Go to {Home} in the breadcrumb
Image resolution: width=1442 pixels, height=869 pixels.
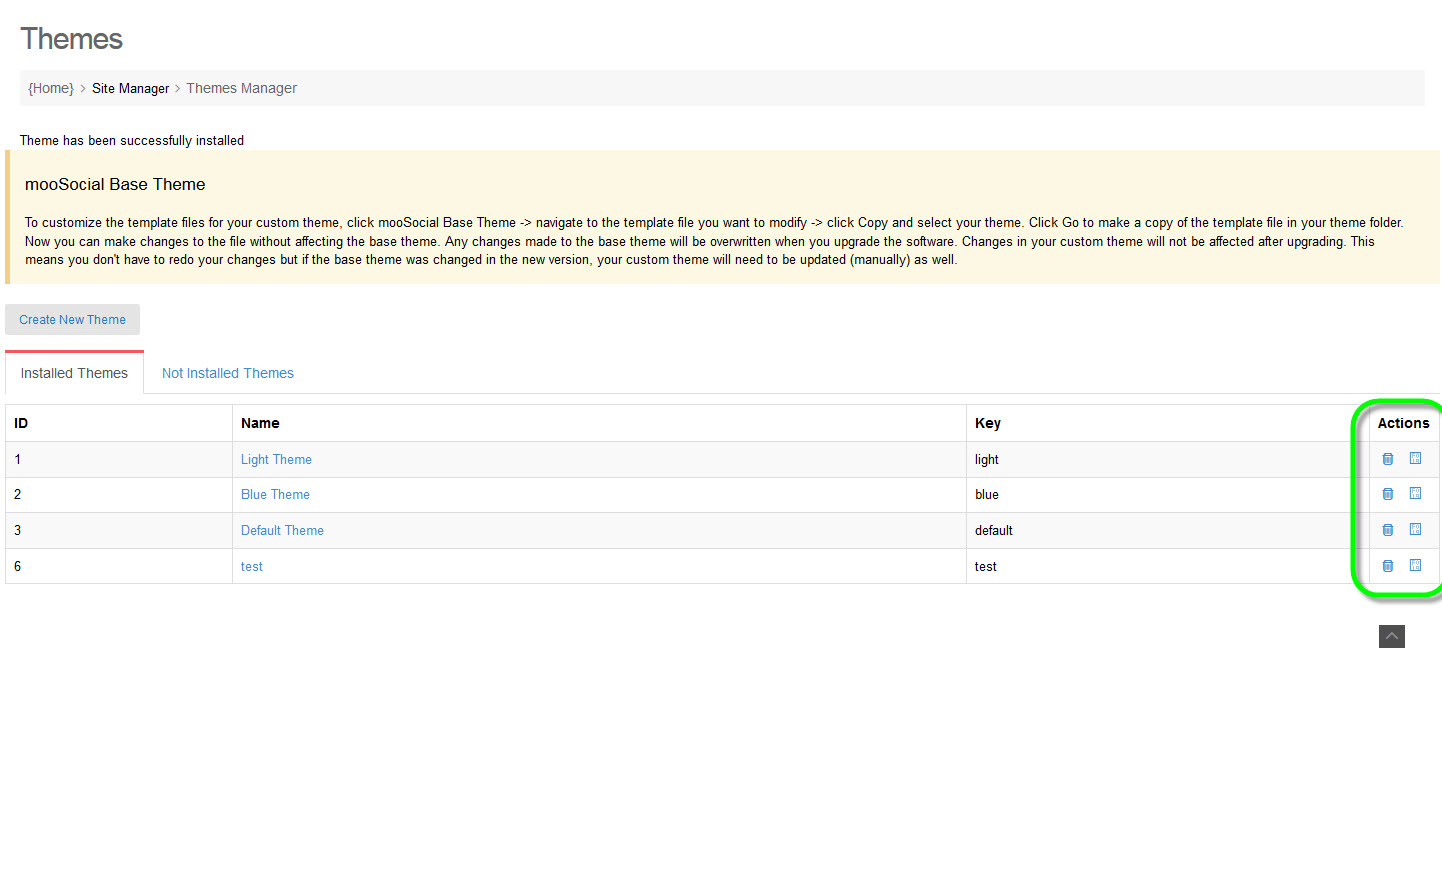pos(51,88)
